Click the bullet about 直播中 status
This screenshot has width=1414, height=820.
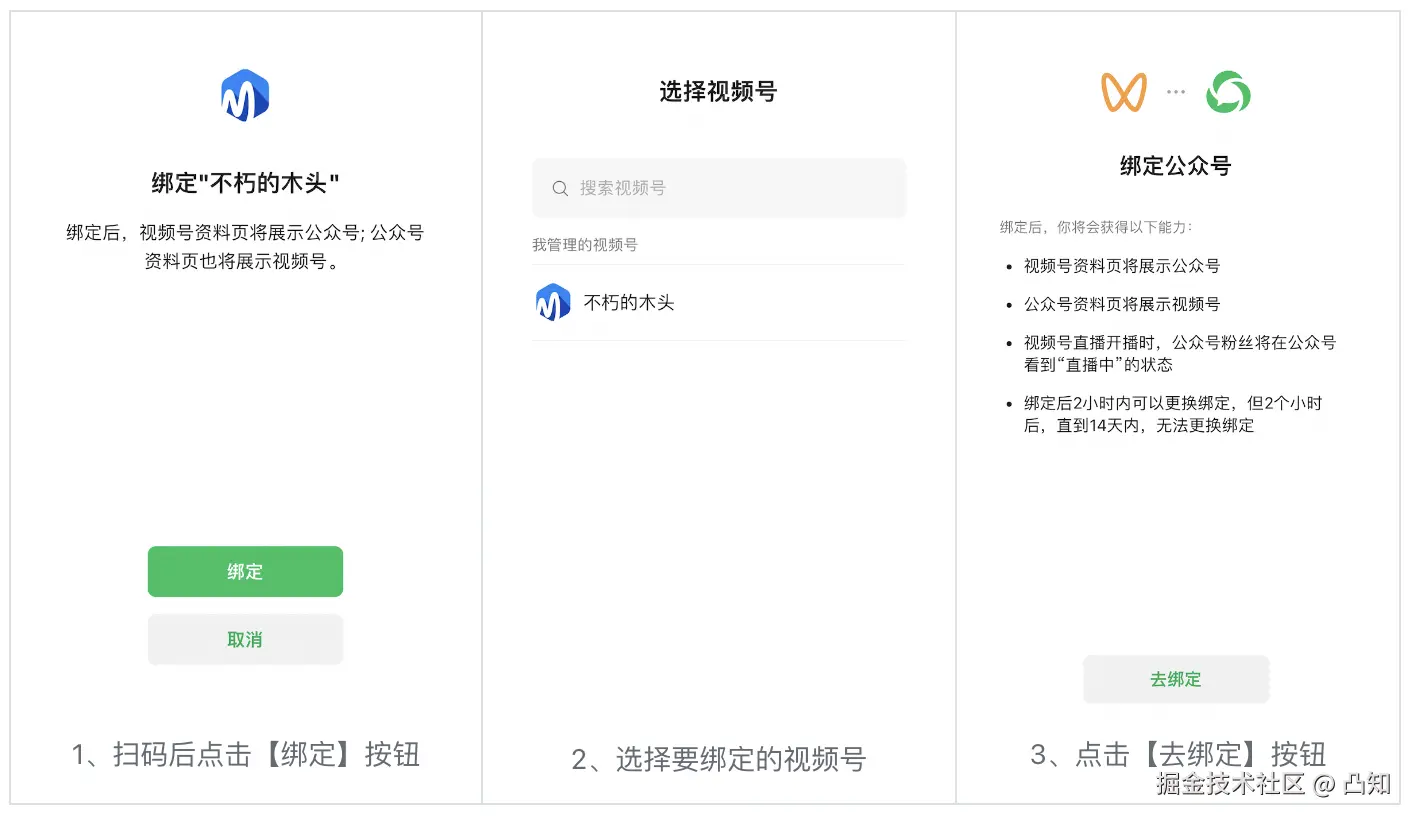click(1179, 353)
